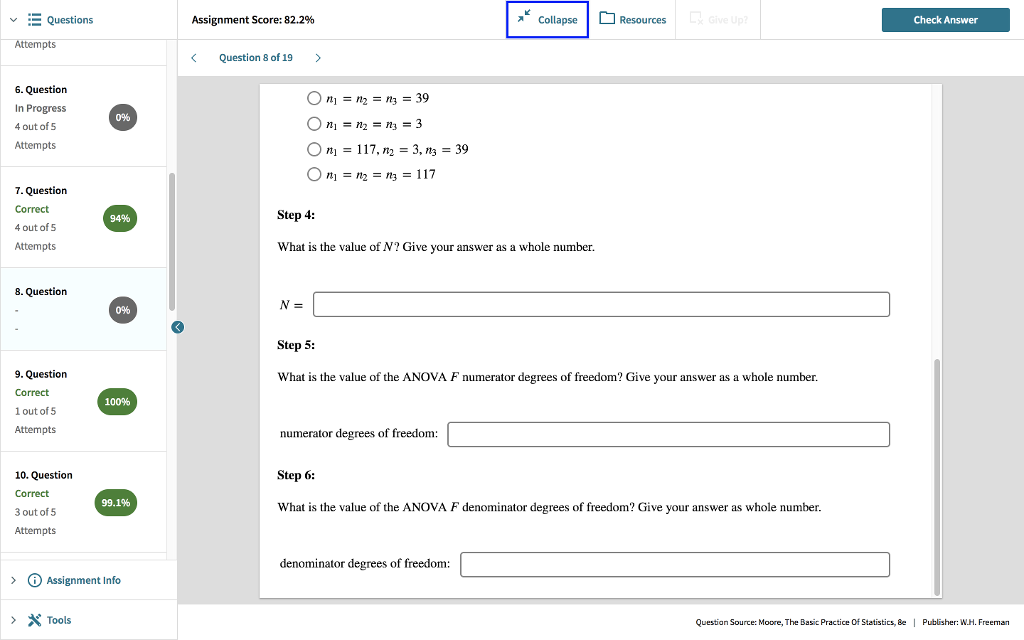Screen dimensions: 1024x640
Task: Click the 94% score badge on Question 7
Action: click(119, 218)
